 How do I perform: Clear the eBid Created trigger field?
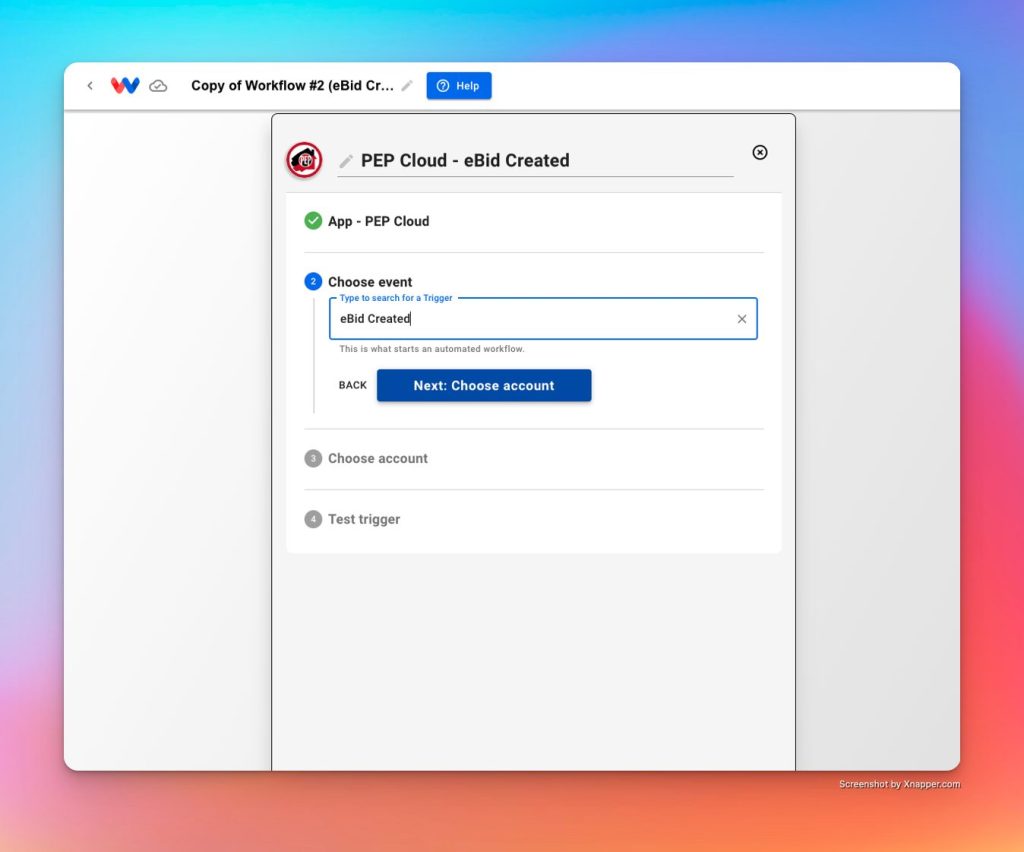[742, 319]
